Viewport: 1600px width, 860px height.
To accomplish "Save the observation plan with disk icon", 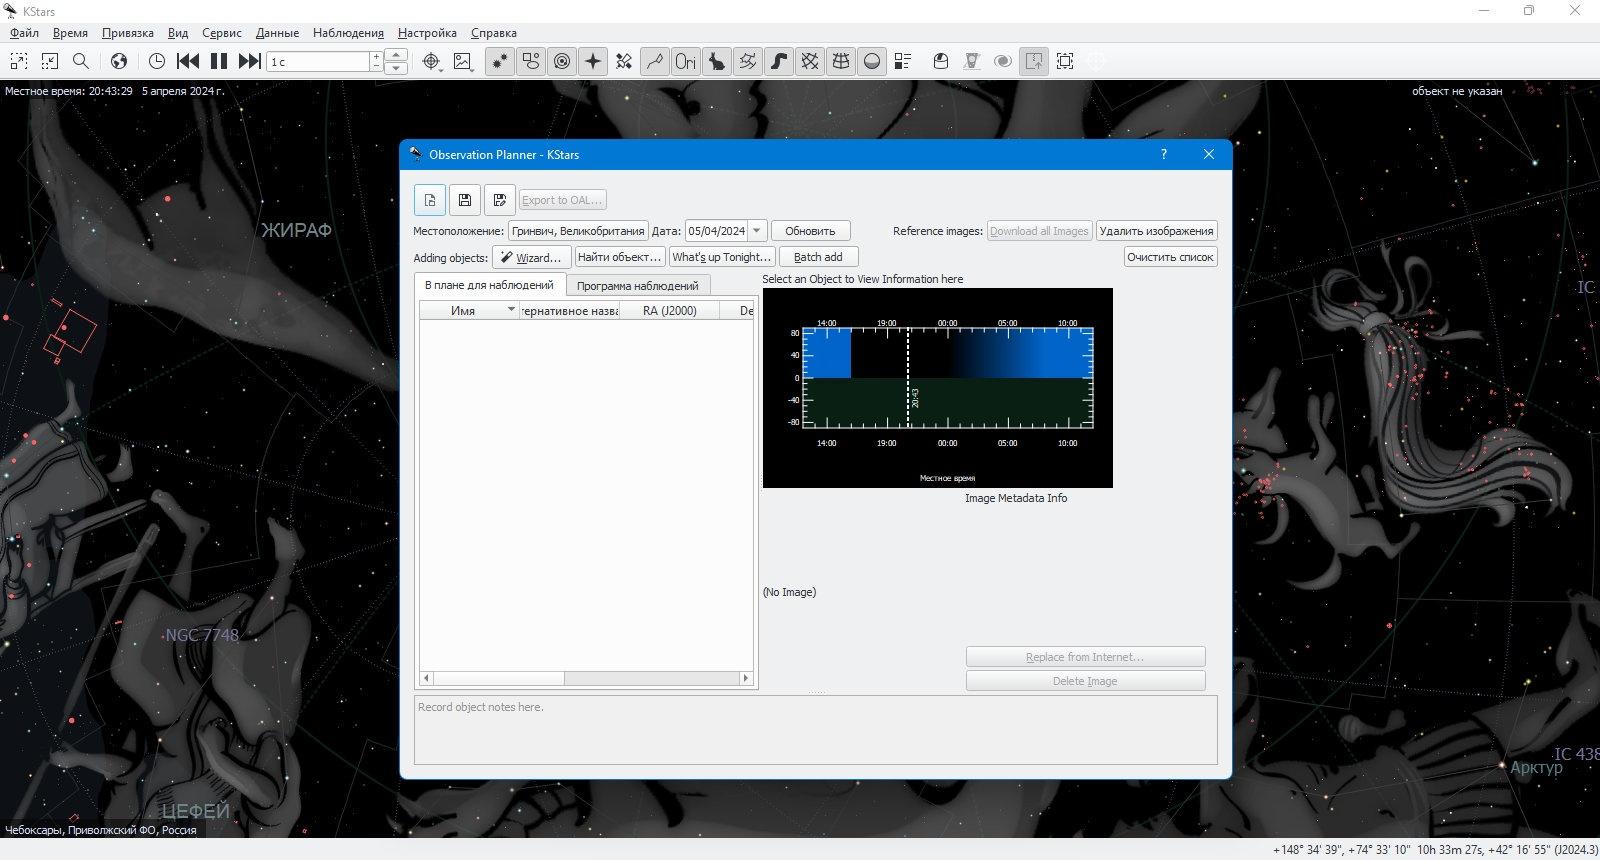I will 465,200.
